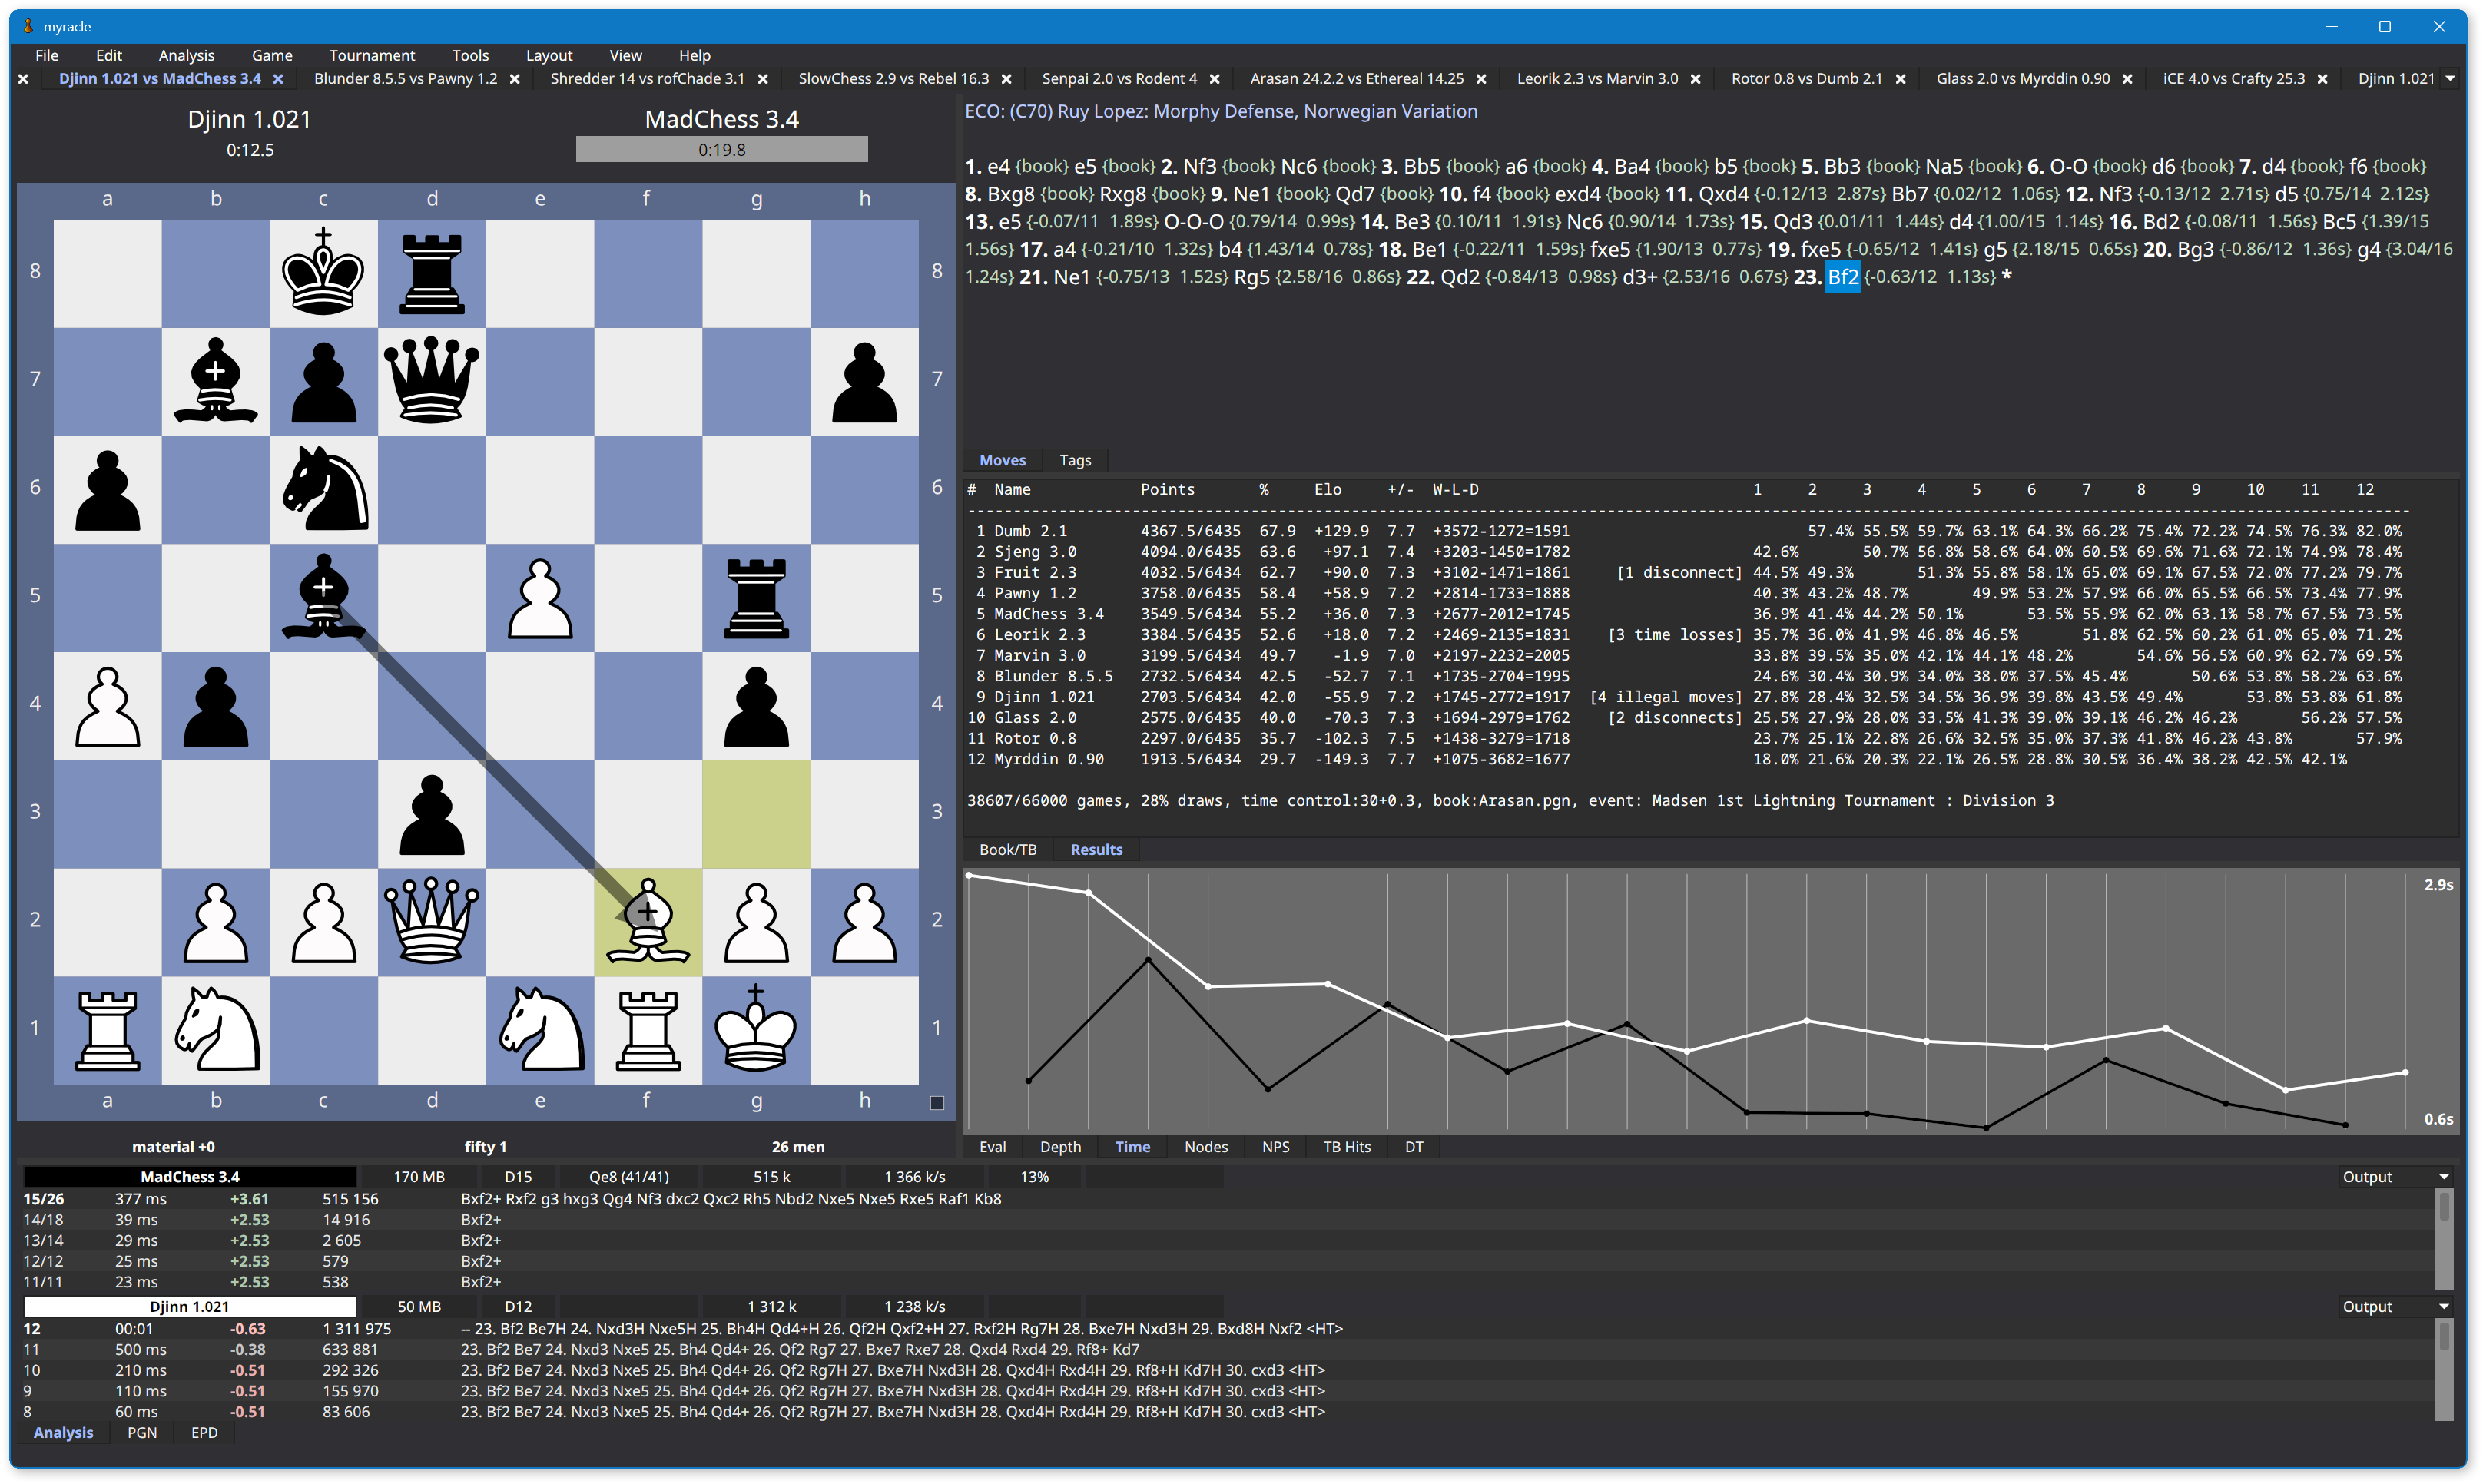Screen dimensions: 2483x1484
Task: Show the TB Hits graph tab
Action: click(1346, 1147)
